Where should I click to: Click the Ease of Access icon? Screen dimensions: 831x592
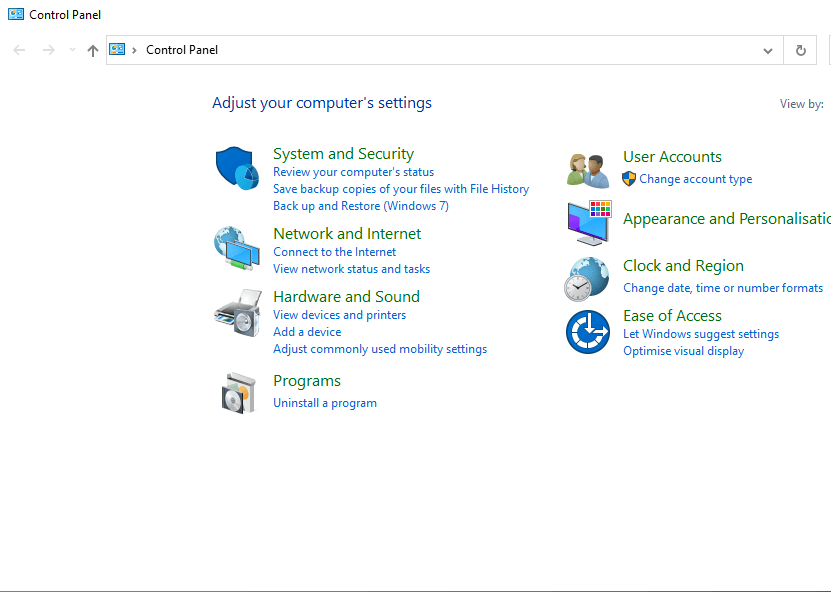pyautogui.click(x=587, y=331)
